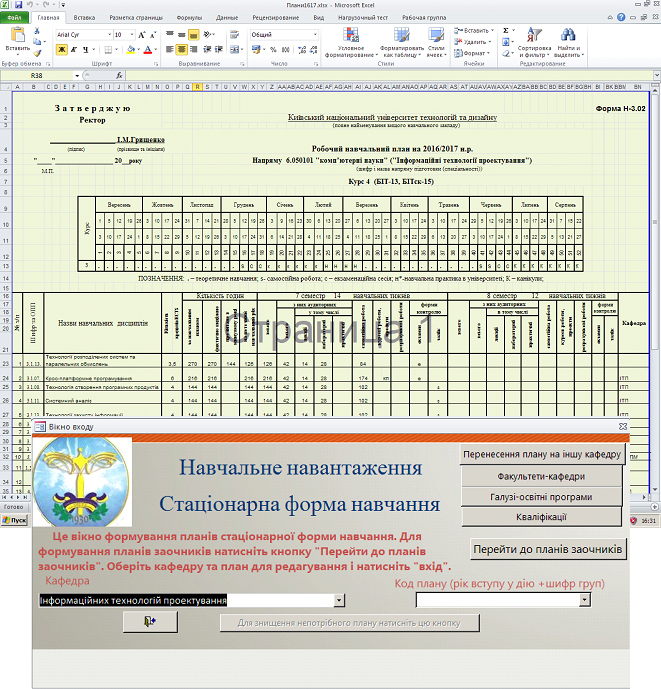Click the increase decimal icon

(302, 50)
